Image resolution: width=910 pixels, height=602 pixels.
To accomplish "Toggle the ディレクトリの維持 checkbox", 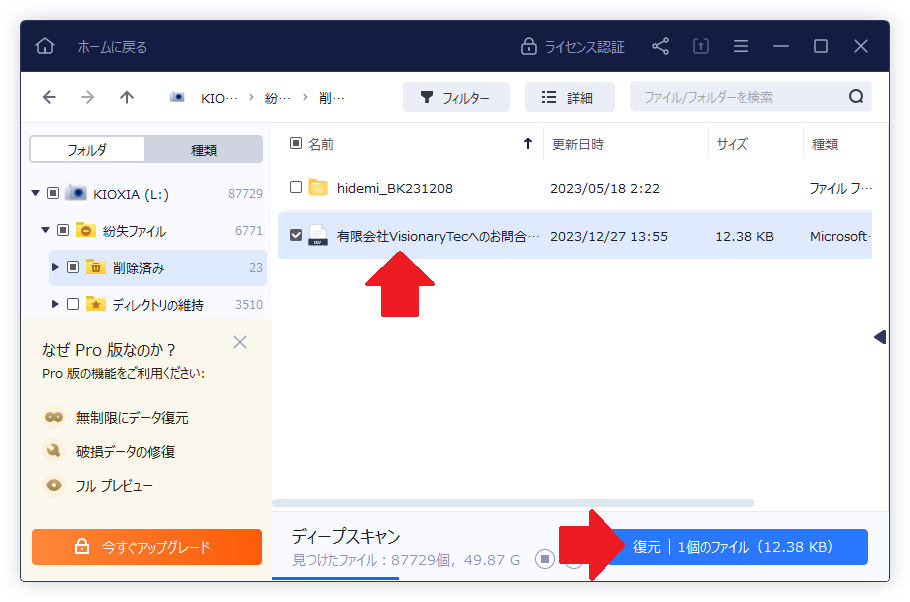I will coord(72,304).
